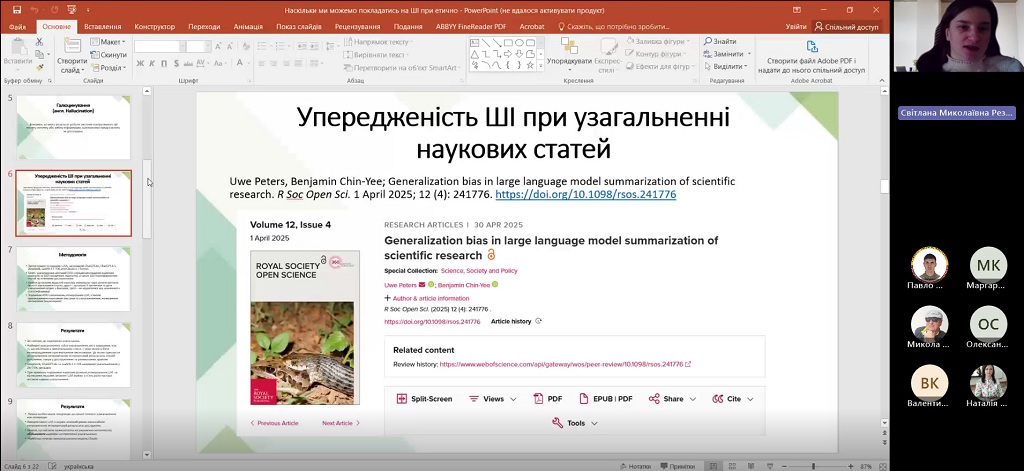Click the Find (Знайти) magnifier icon
The width and height of the screenshot is (1024, 471).
[x=707, y=42]
